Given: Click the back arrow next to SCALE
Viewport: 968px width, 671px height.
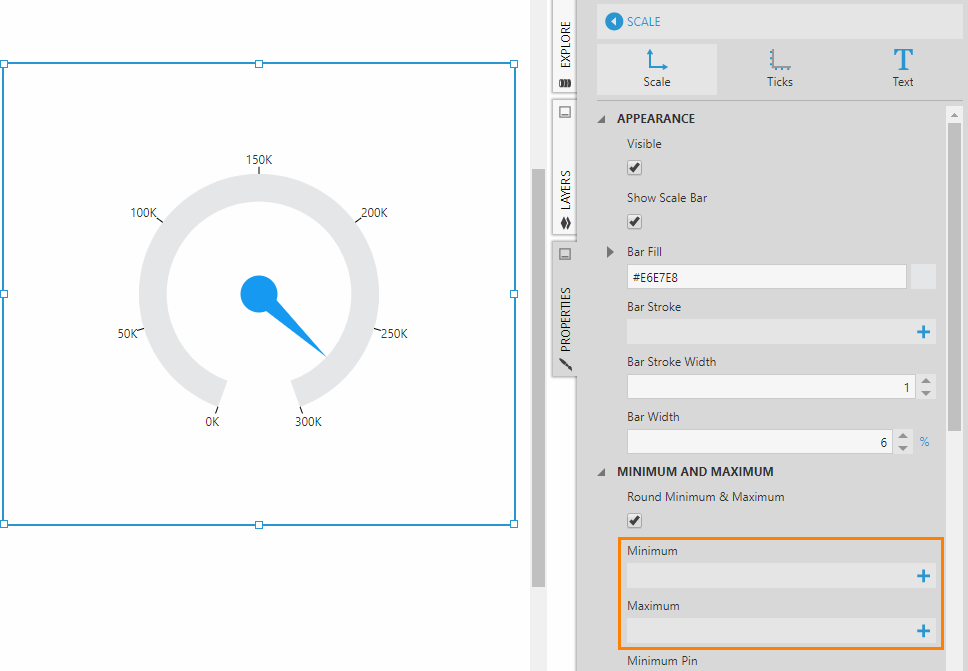Looking at the screenshot, I should (614, 21).
